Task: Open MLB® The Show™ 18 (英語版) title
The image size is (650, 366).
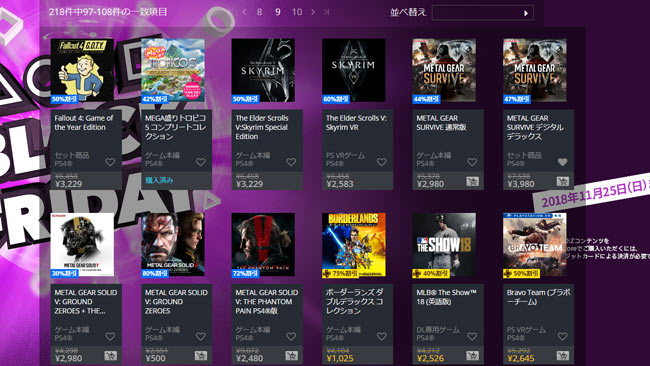Action: [x=446, y=297]
